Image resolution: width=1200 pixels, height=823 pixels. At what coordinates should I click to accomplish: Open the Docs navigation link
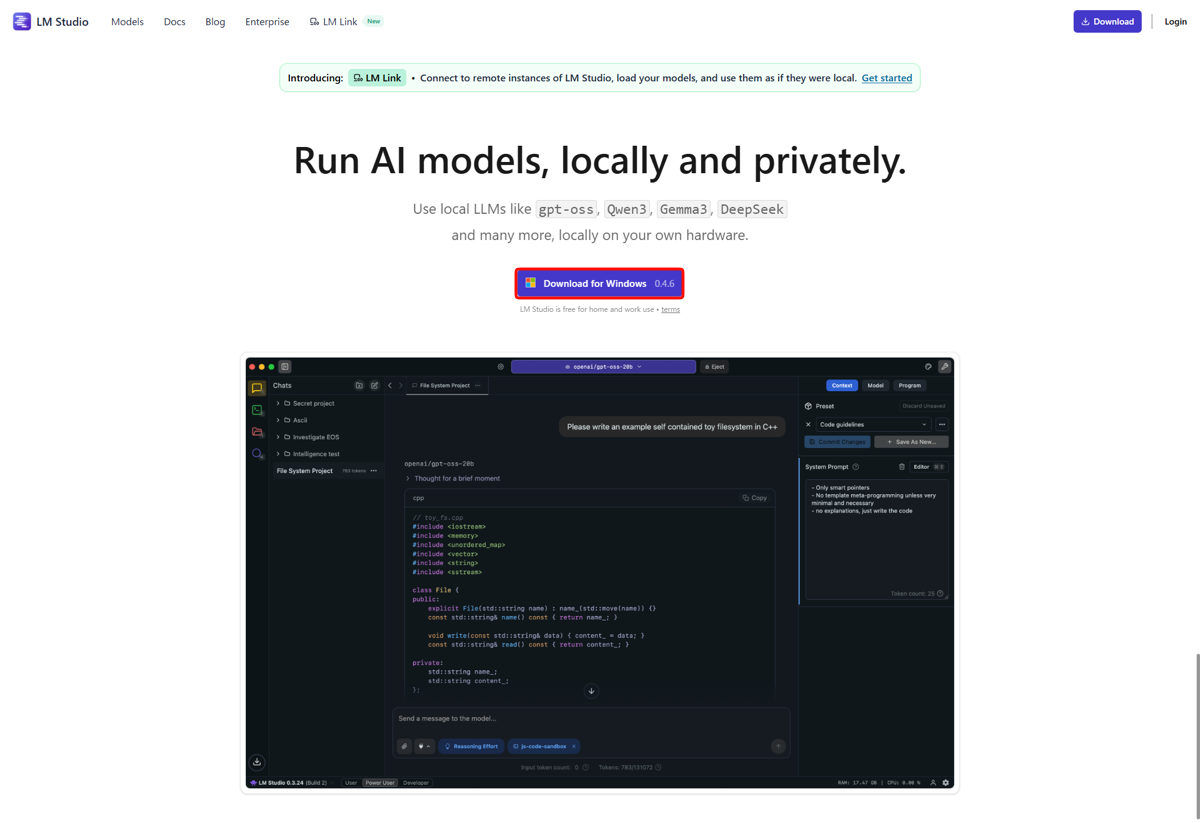(x=174, y=21)
